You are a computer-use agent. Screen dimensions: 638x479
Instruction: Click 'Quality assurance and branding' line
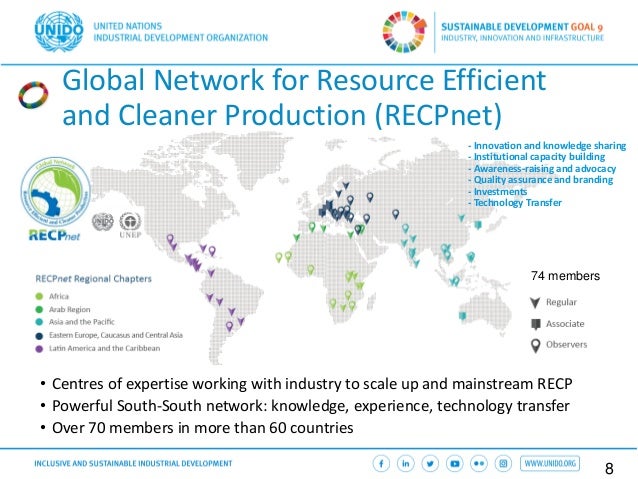coord(540,180)
